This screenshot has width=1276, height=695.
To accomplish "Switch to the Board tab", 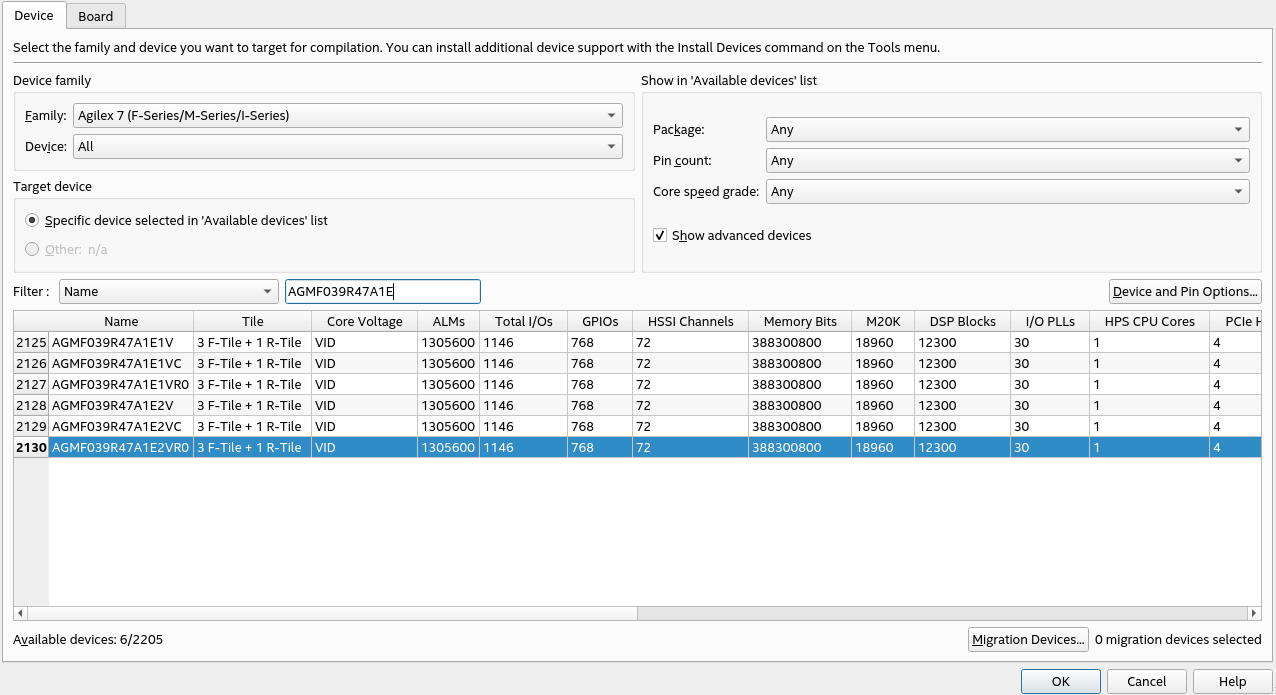I will tap(96, 16).
